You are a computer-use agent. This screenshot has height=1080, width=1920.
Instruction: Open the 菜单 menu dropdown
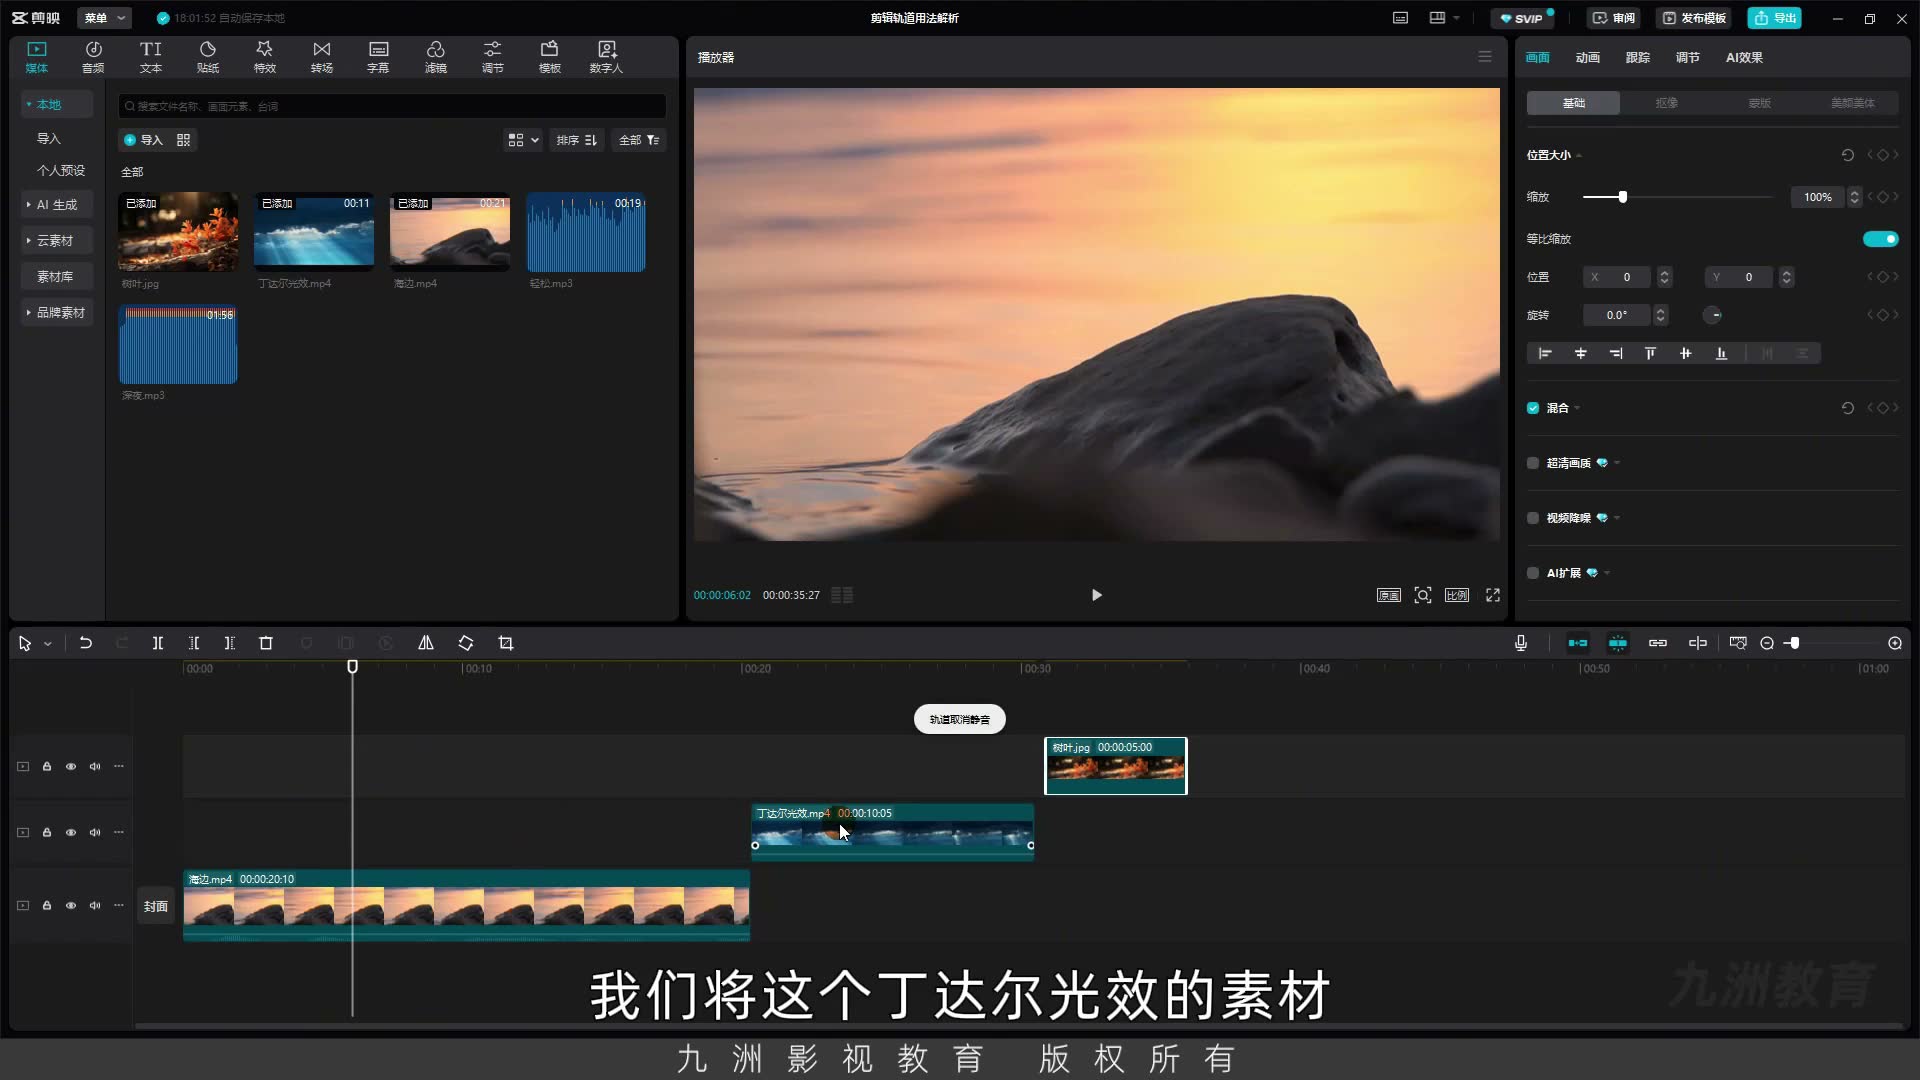[x=105, y=18]
